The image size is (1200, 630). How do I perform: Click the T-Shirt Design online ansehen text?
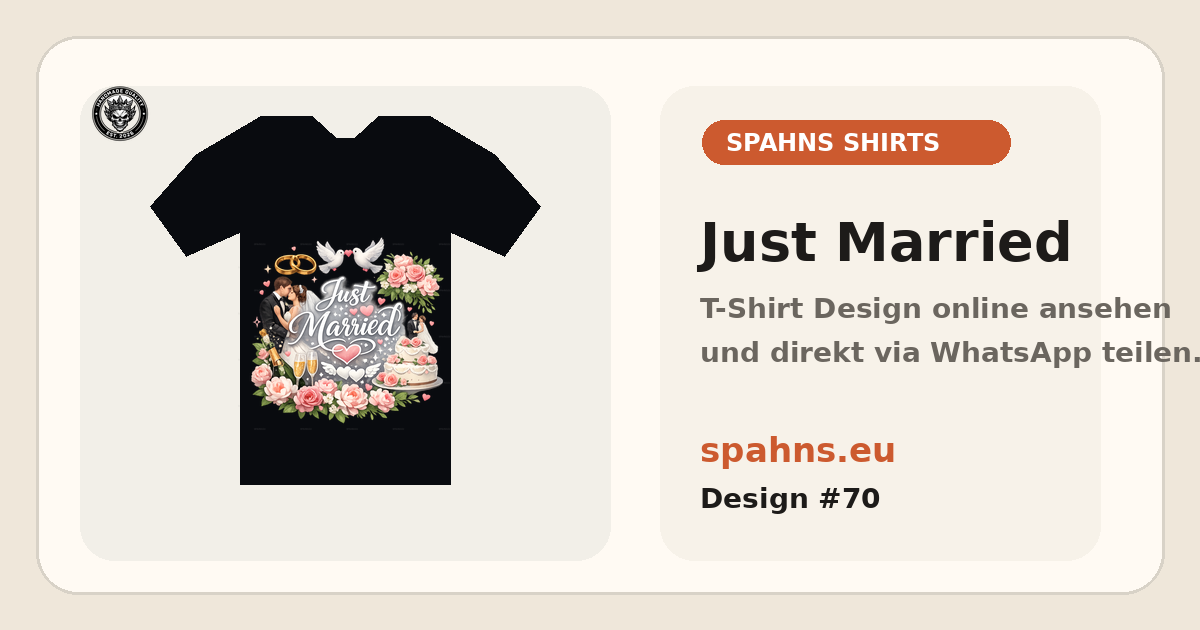(x=935, y=308)
